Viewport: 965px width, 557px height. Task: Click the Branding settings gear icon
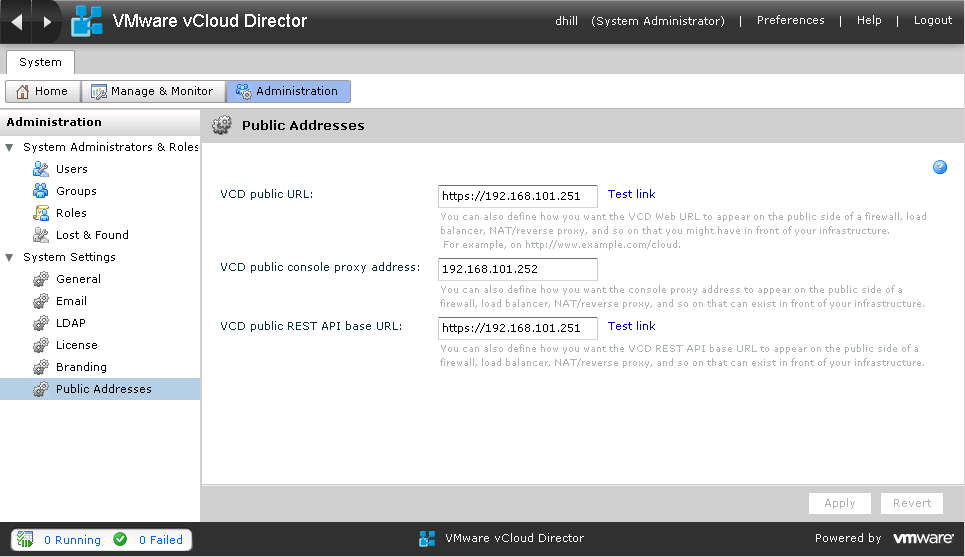41,367
